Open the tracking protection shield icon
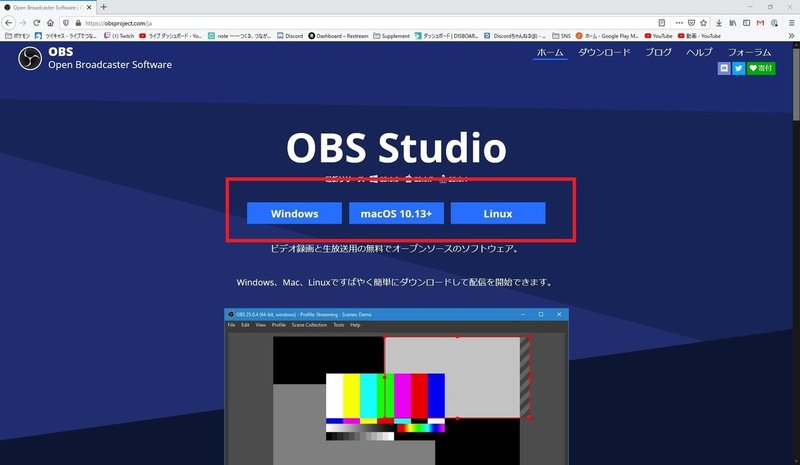The width and height of the screenshot is (800, 465). [x=66, y=23]
